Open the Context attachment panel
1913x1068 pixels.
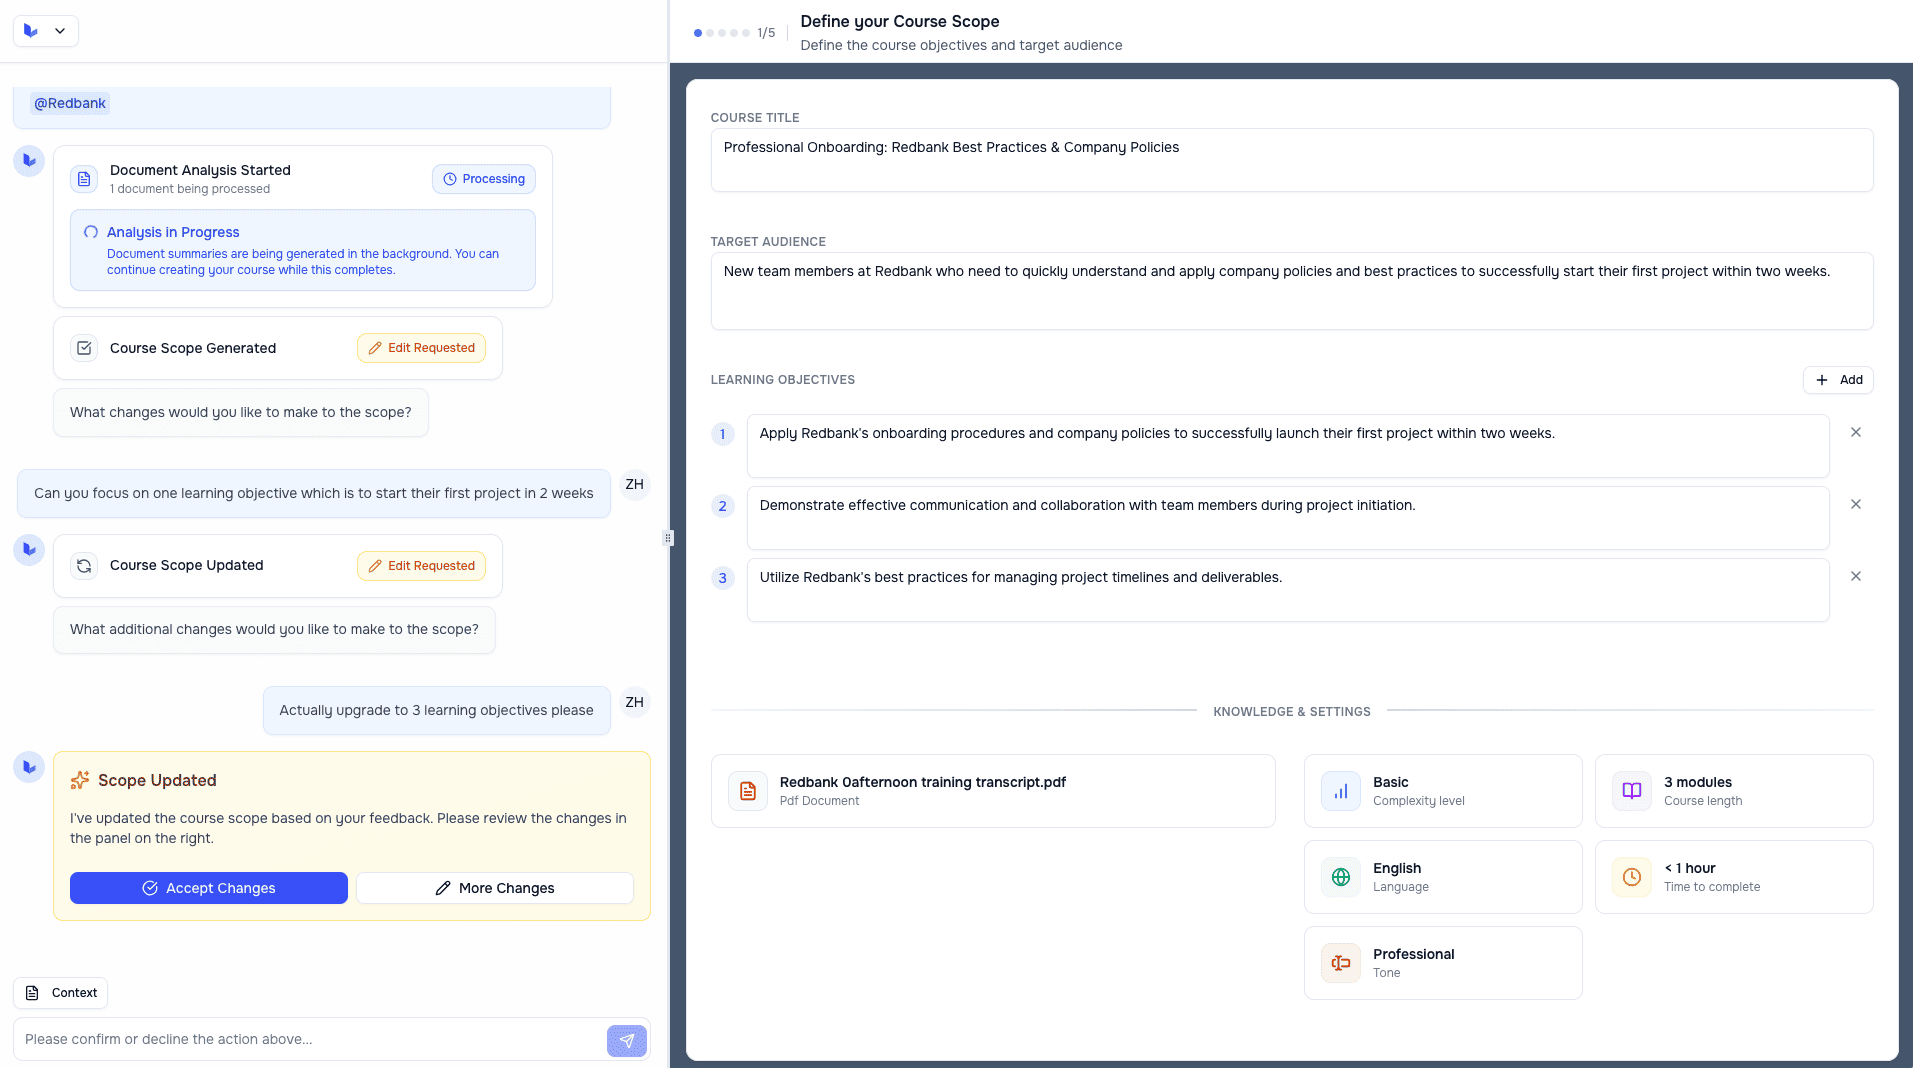(x=60, y=992)
